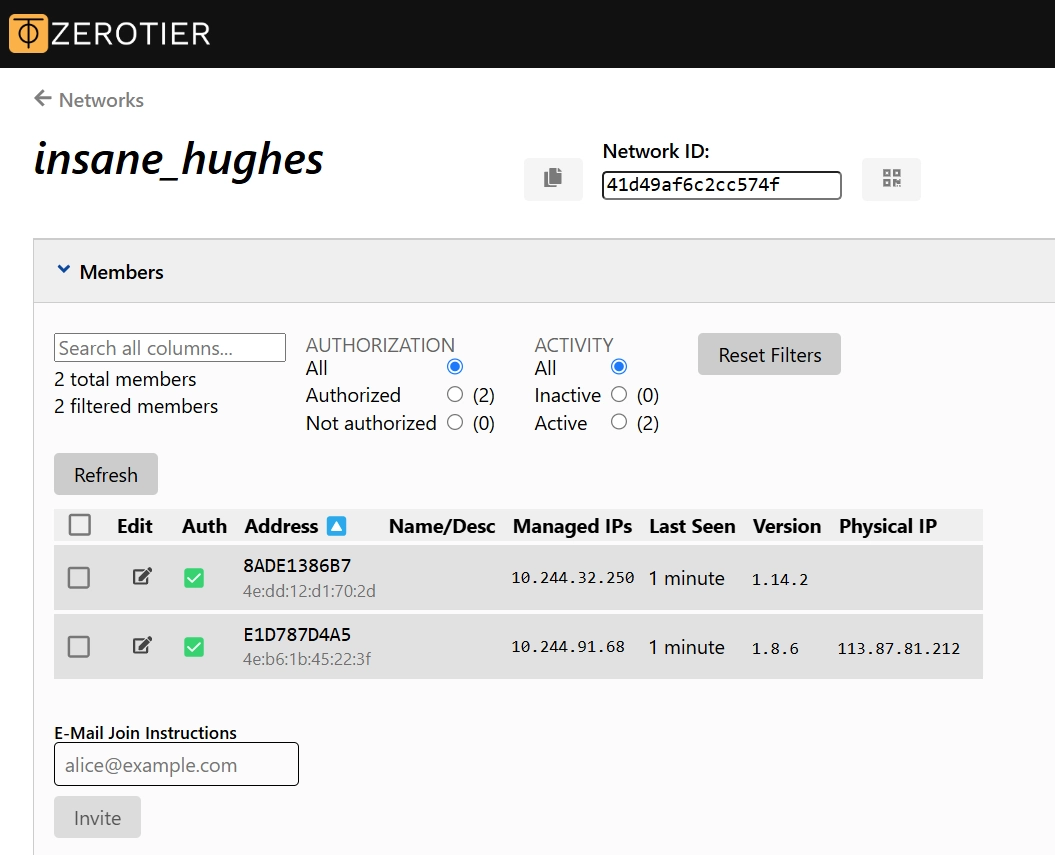The height and width of the screenshot is (855, 1055).
Task: Toggle authorization for 8ADE1386B7
Action: [x=194, y=578]
